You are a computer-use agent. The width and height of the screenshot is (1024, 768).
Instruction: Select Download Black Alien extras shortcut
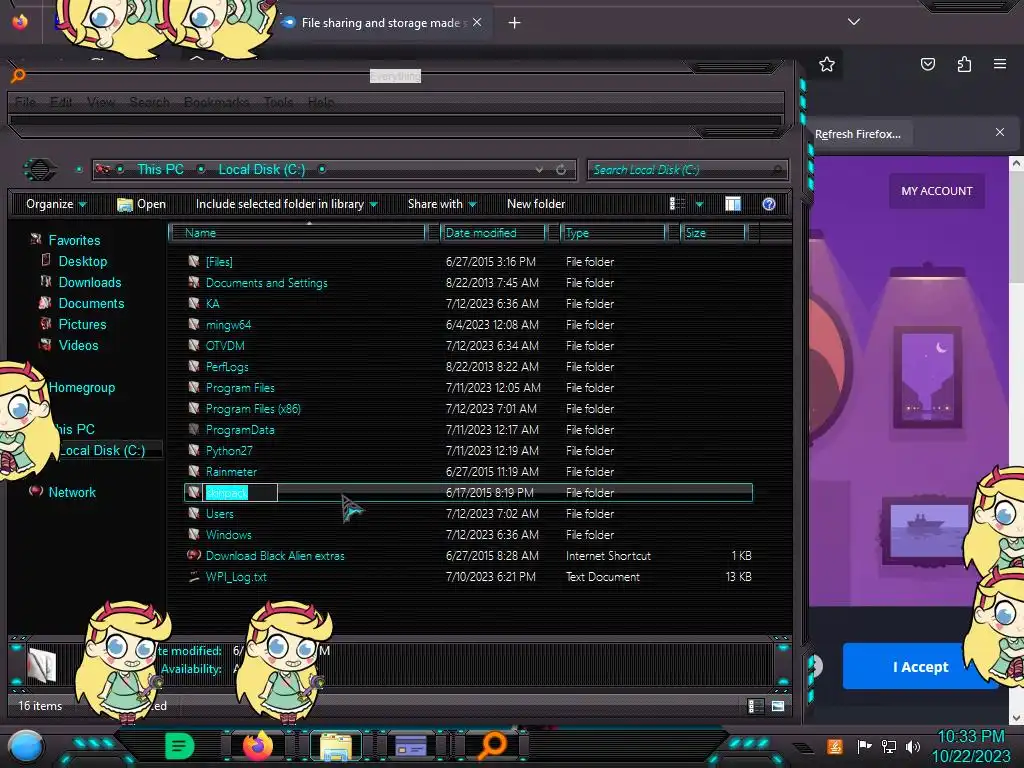click(x=275, y=556)
